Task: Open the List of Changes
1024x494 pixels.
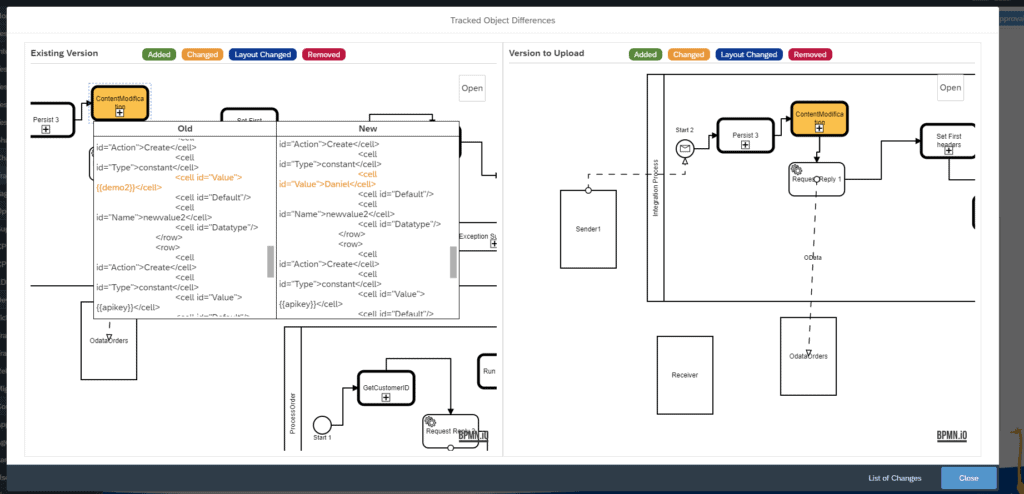Action: click(895, 478)
